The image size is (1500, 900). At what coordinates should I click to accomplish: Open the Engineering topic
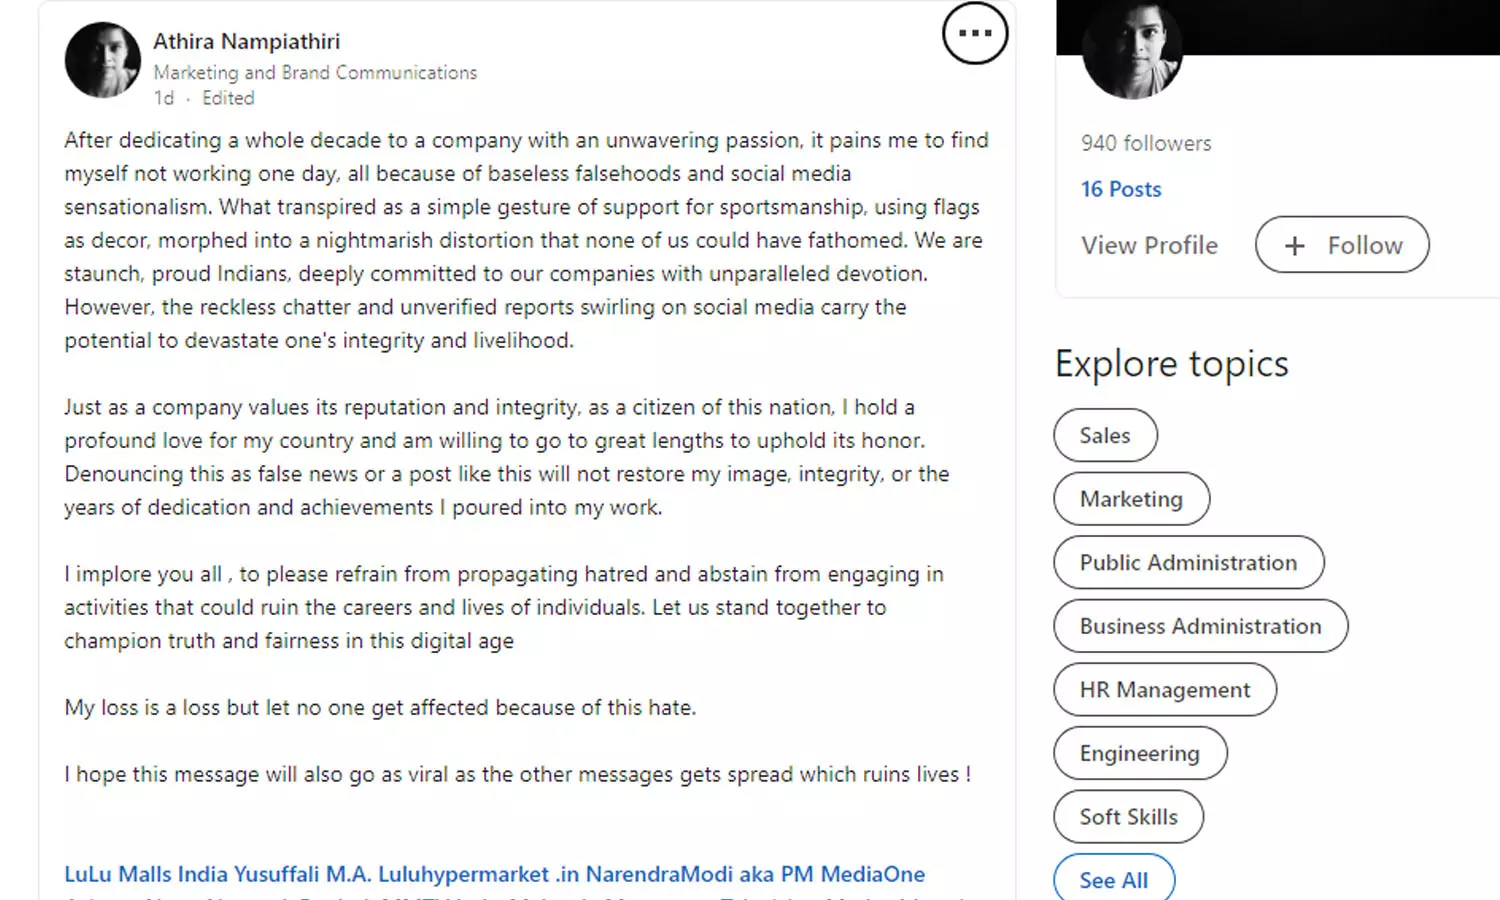pyautogui.click(x=1139, y=754)
